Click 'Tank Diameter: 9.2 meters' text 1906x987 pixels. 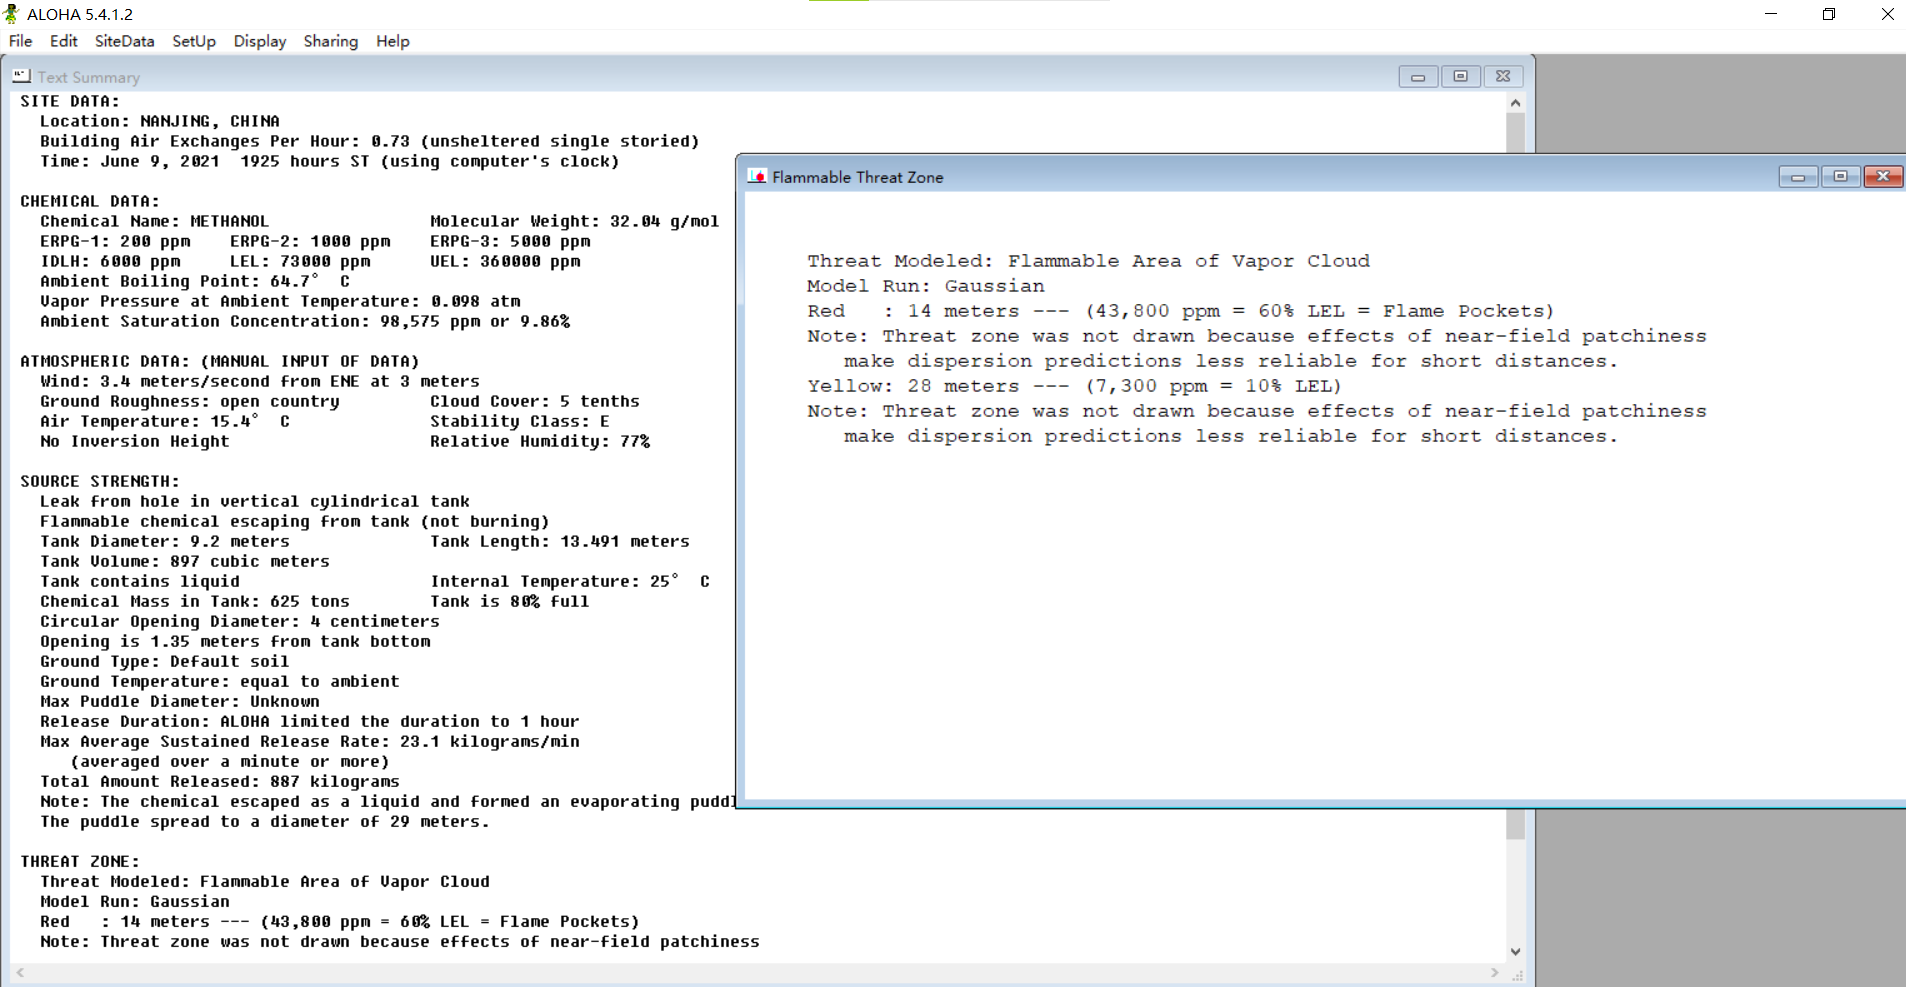tap(165, 541)
